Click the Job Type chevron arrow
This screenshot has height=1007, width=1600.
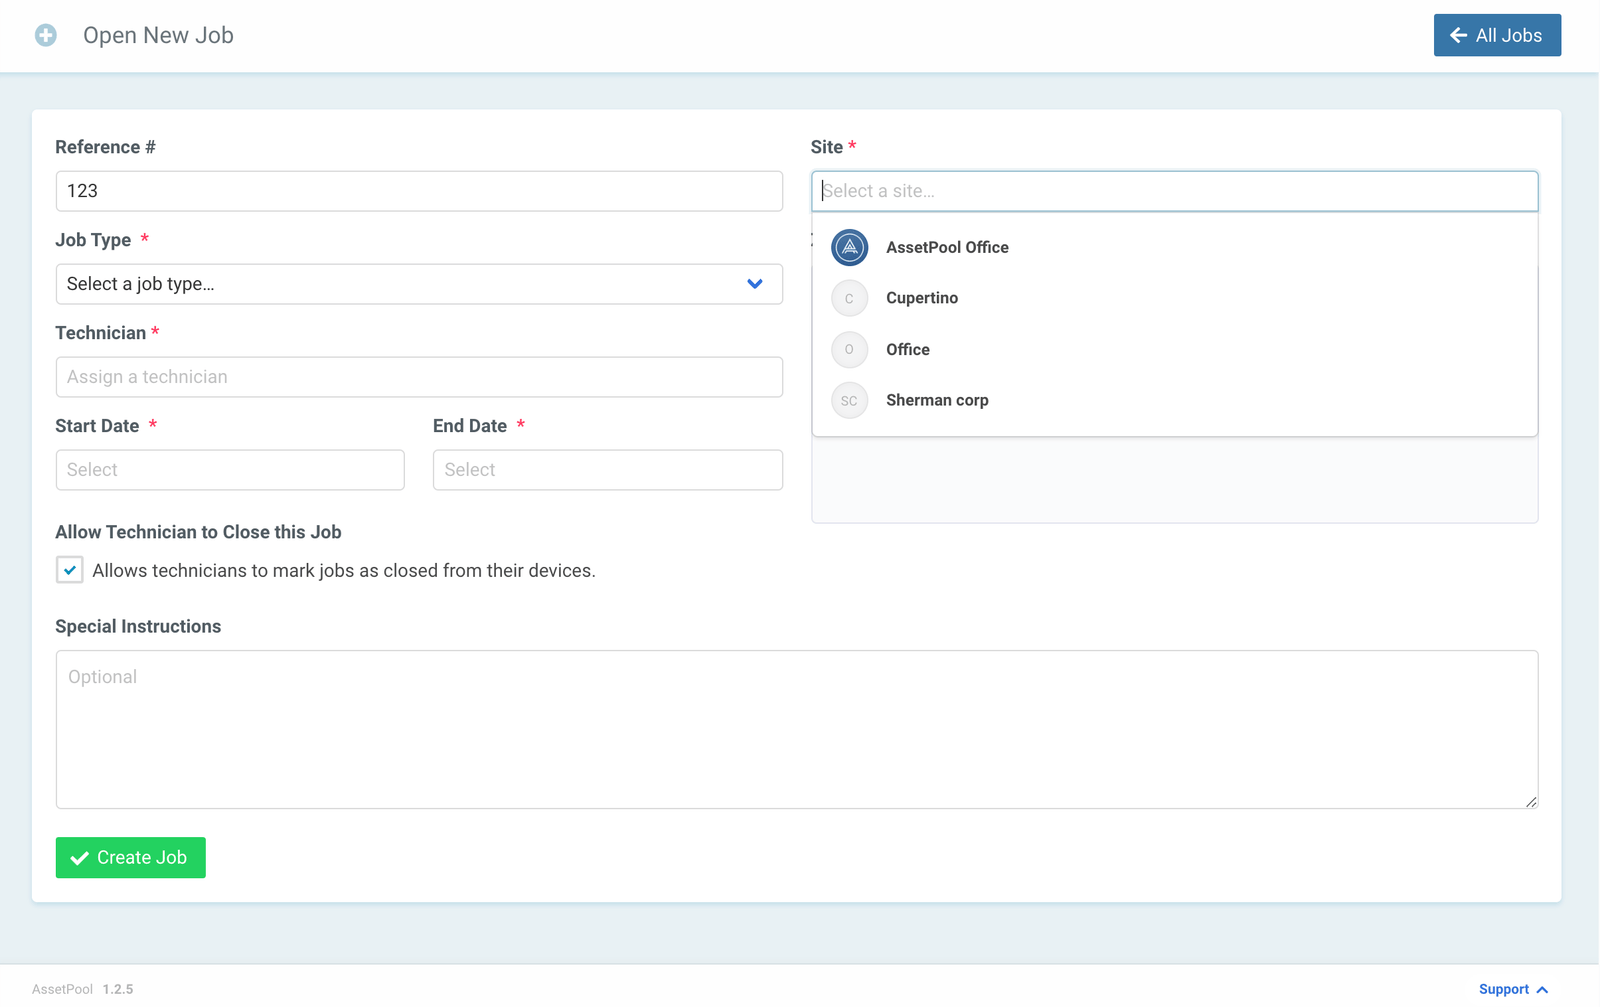[x=755, y=284]
